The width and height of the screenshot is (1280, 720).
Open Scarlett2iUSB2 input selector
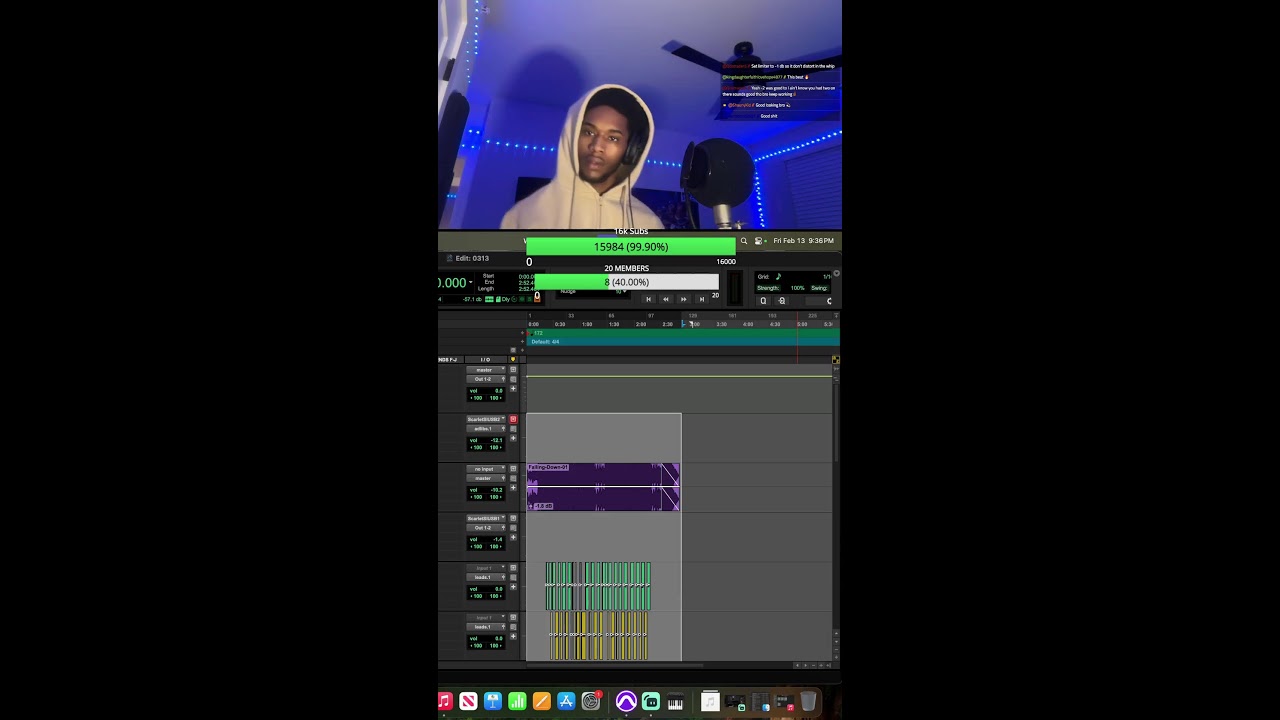pos(486,419)
